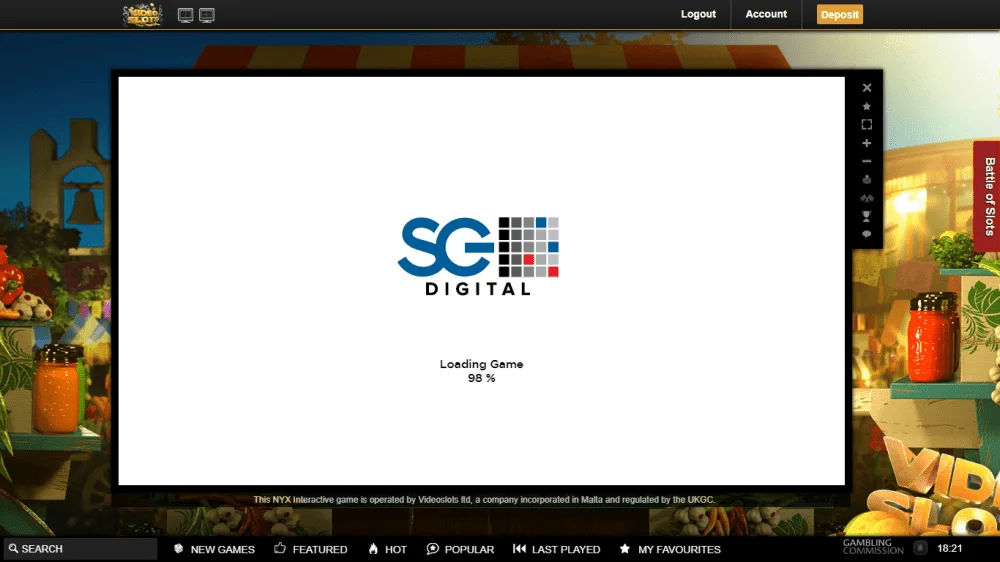Toggle fullscreen mode for the game
Screen dimensions: 1000x562
coord(867,124)
